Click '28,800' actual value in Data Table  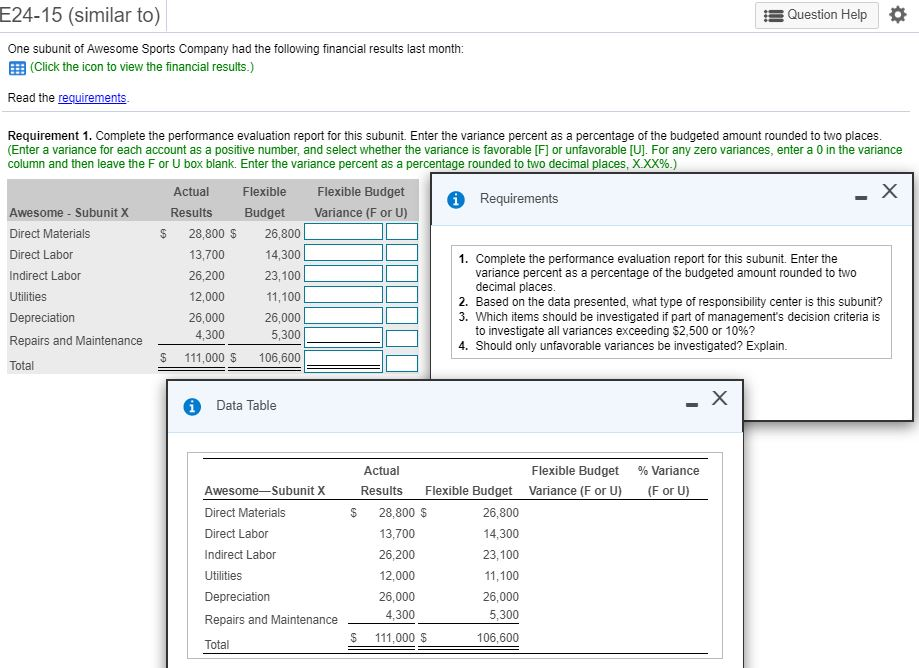point(397,513)
